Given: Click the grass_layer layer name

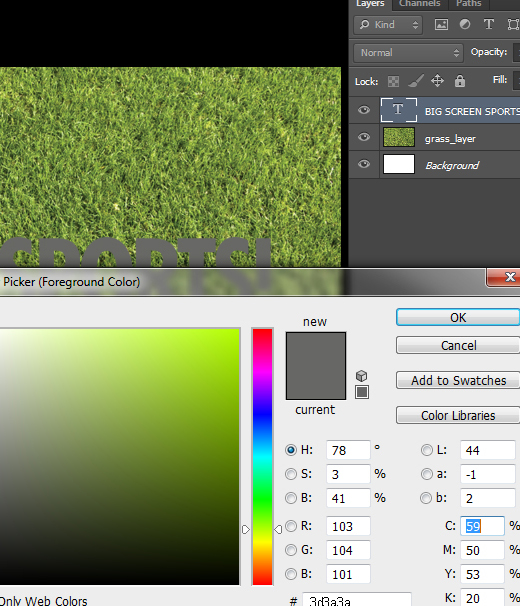Looking at the screenshot, I should (x=450, y=138).
